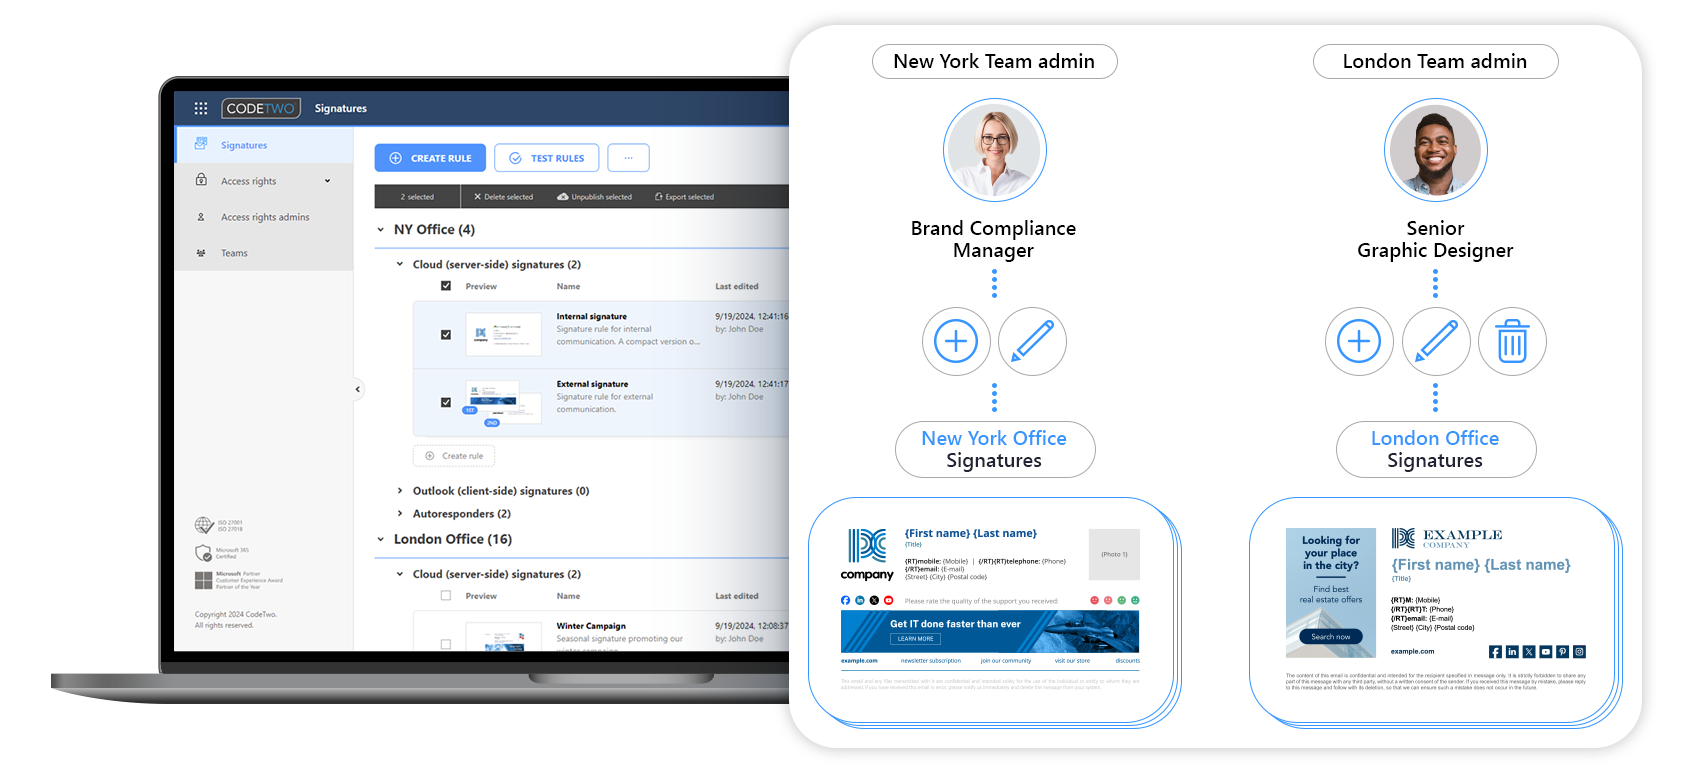Expand Outlook (client-side) signatures (0)
The width and height of the screenshot is (1700, 780).
tap(400, 491)
